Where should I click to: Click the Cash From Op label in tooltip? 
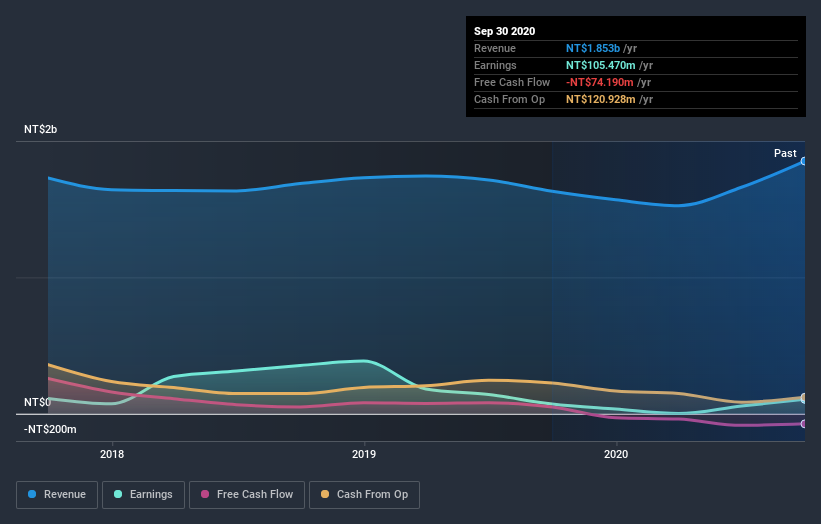(x=509, y=99)
